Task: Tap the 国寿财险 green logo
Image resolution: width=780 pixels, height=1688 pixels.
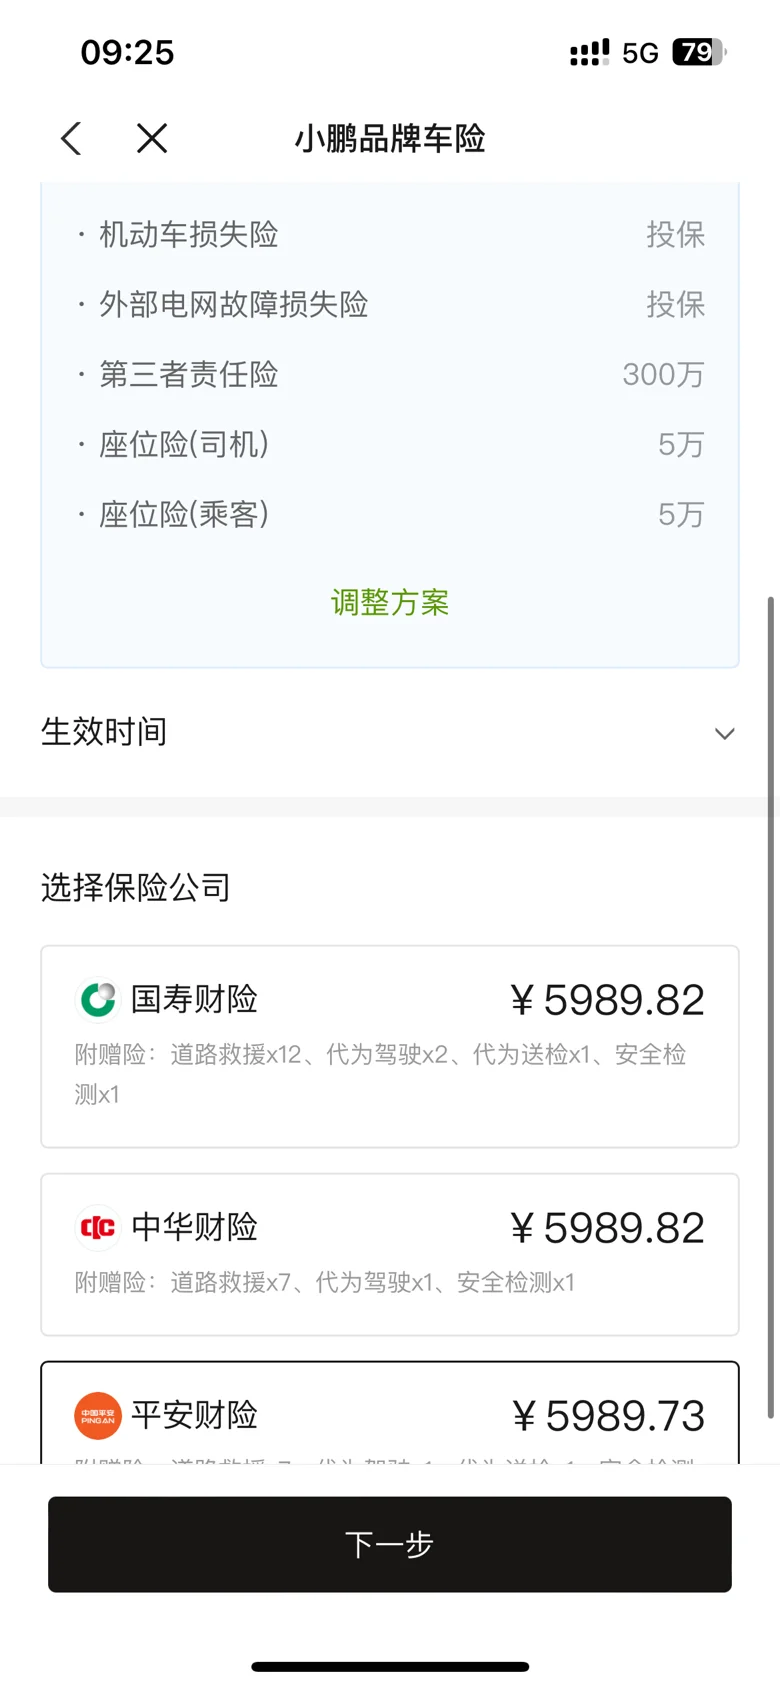Action: 98,999
